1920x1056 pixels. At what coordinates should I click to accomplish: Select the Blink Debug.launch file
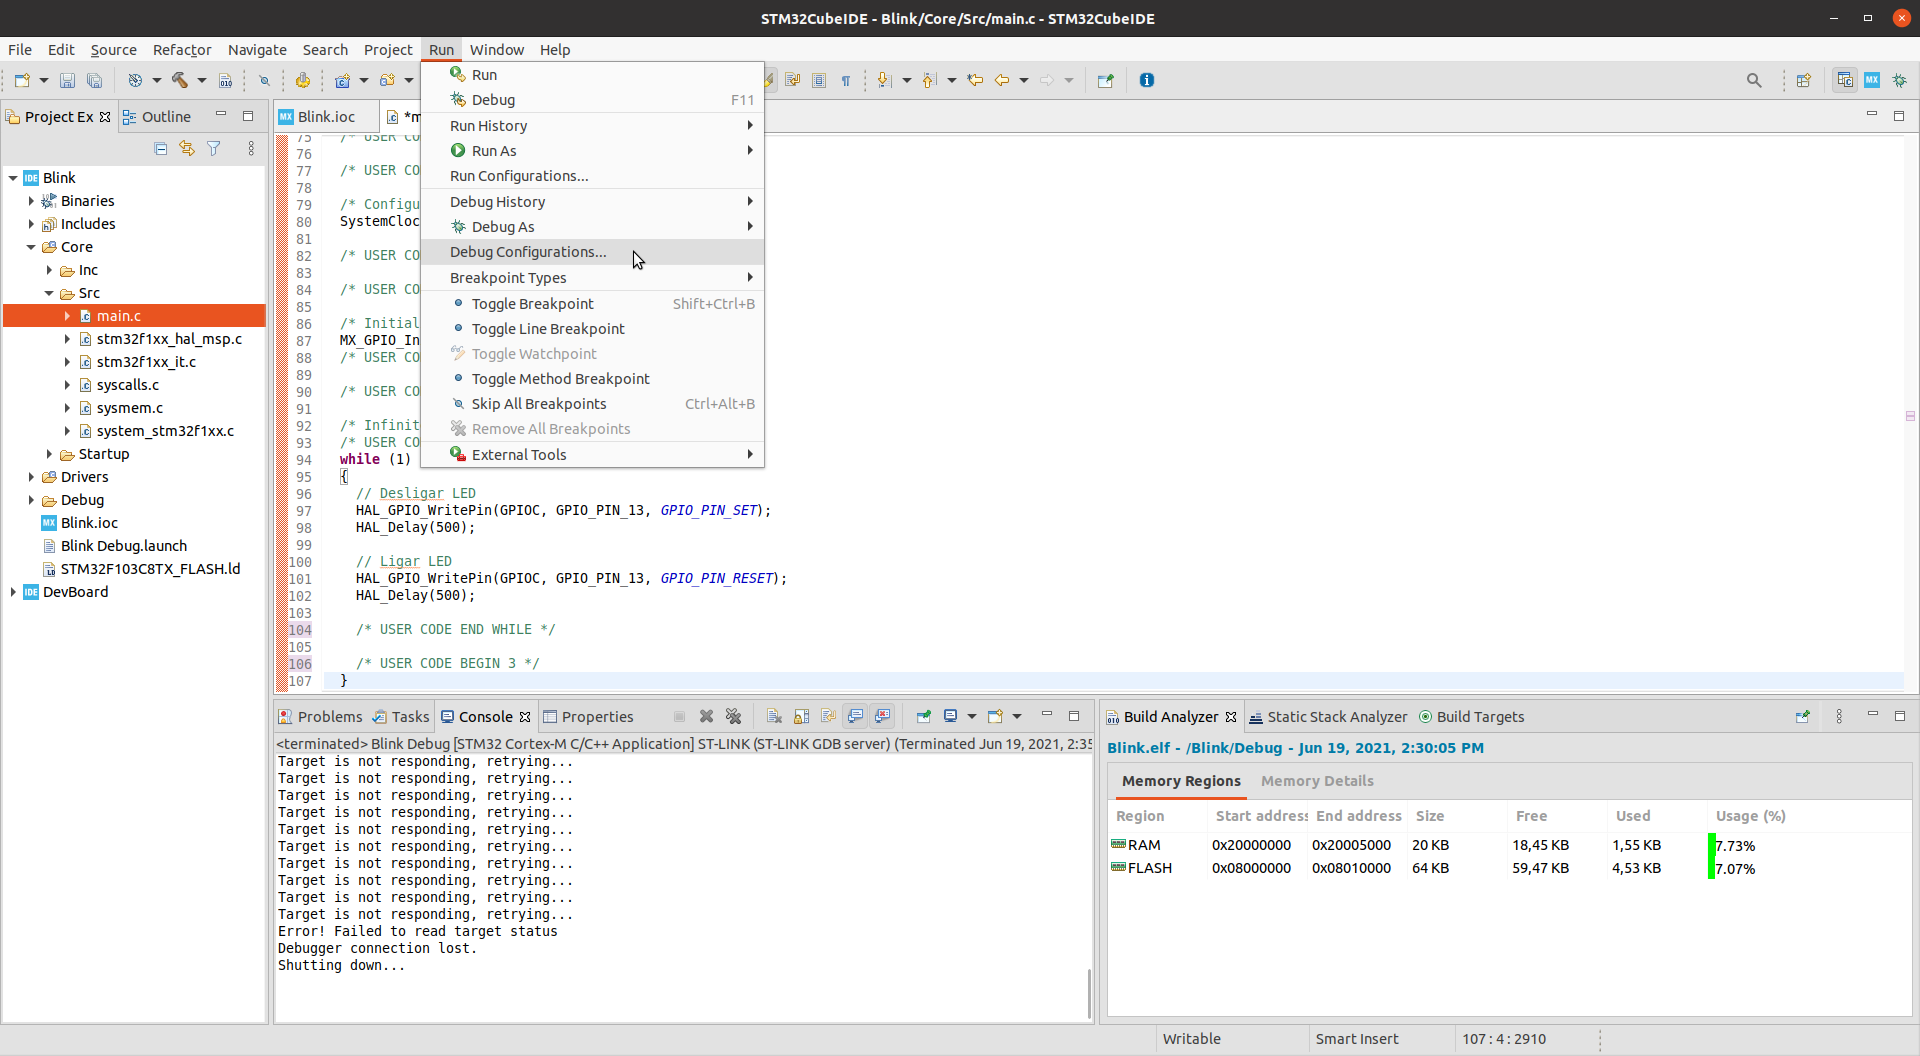[114, 546]
